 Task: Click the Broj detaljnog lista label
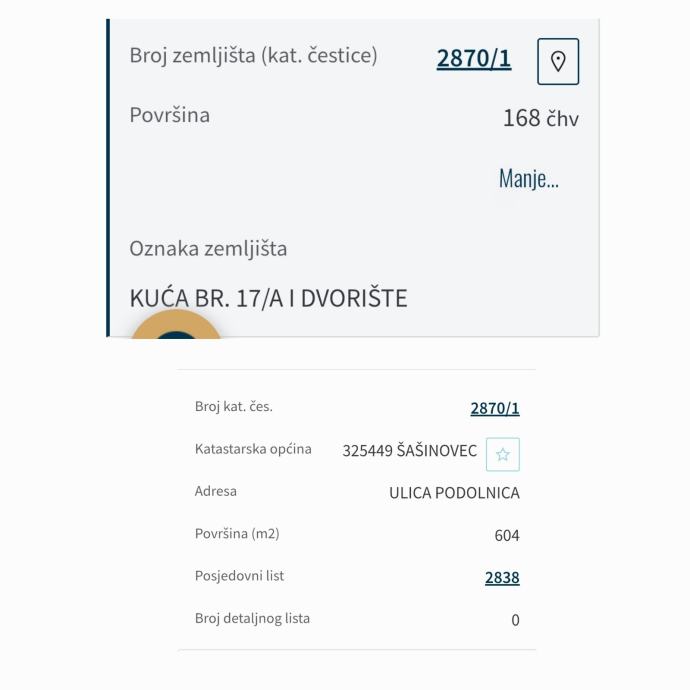[252, 618]
